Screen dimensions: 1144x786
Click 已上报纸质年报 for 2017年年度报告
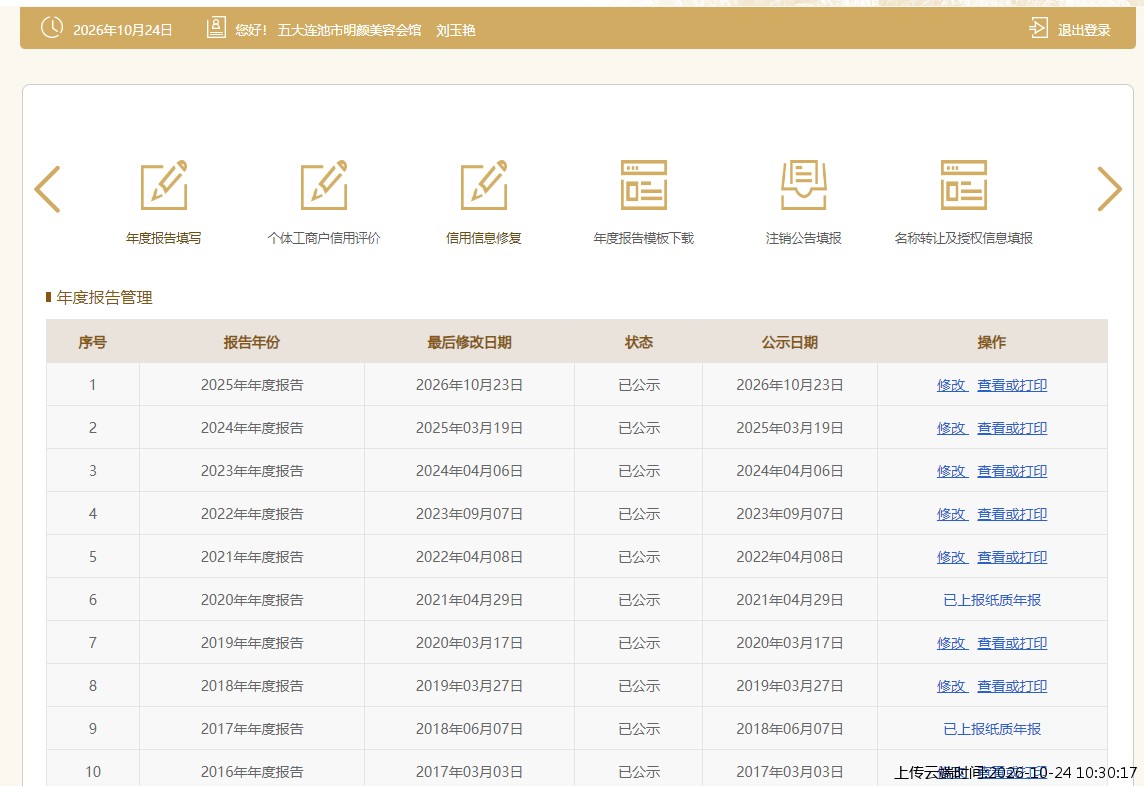point(992,729)
